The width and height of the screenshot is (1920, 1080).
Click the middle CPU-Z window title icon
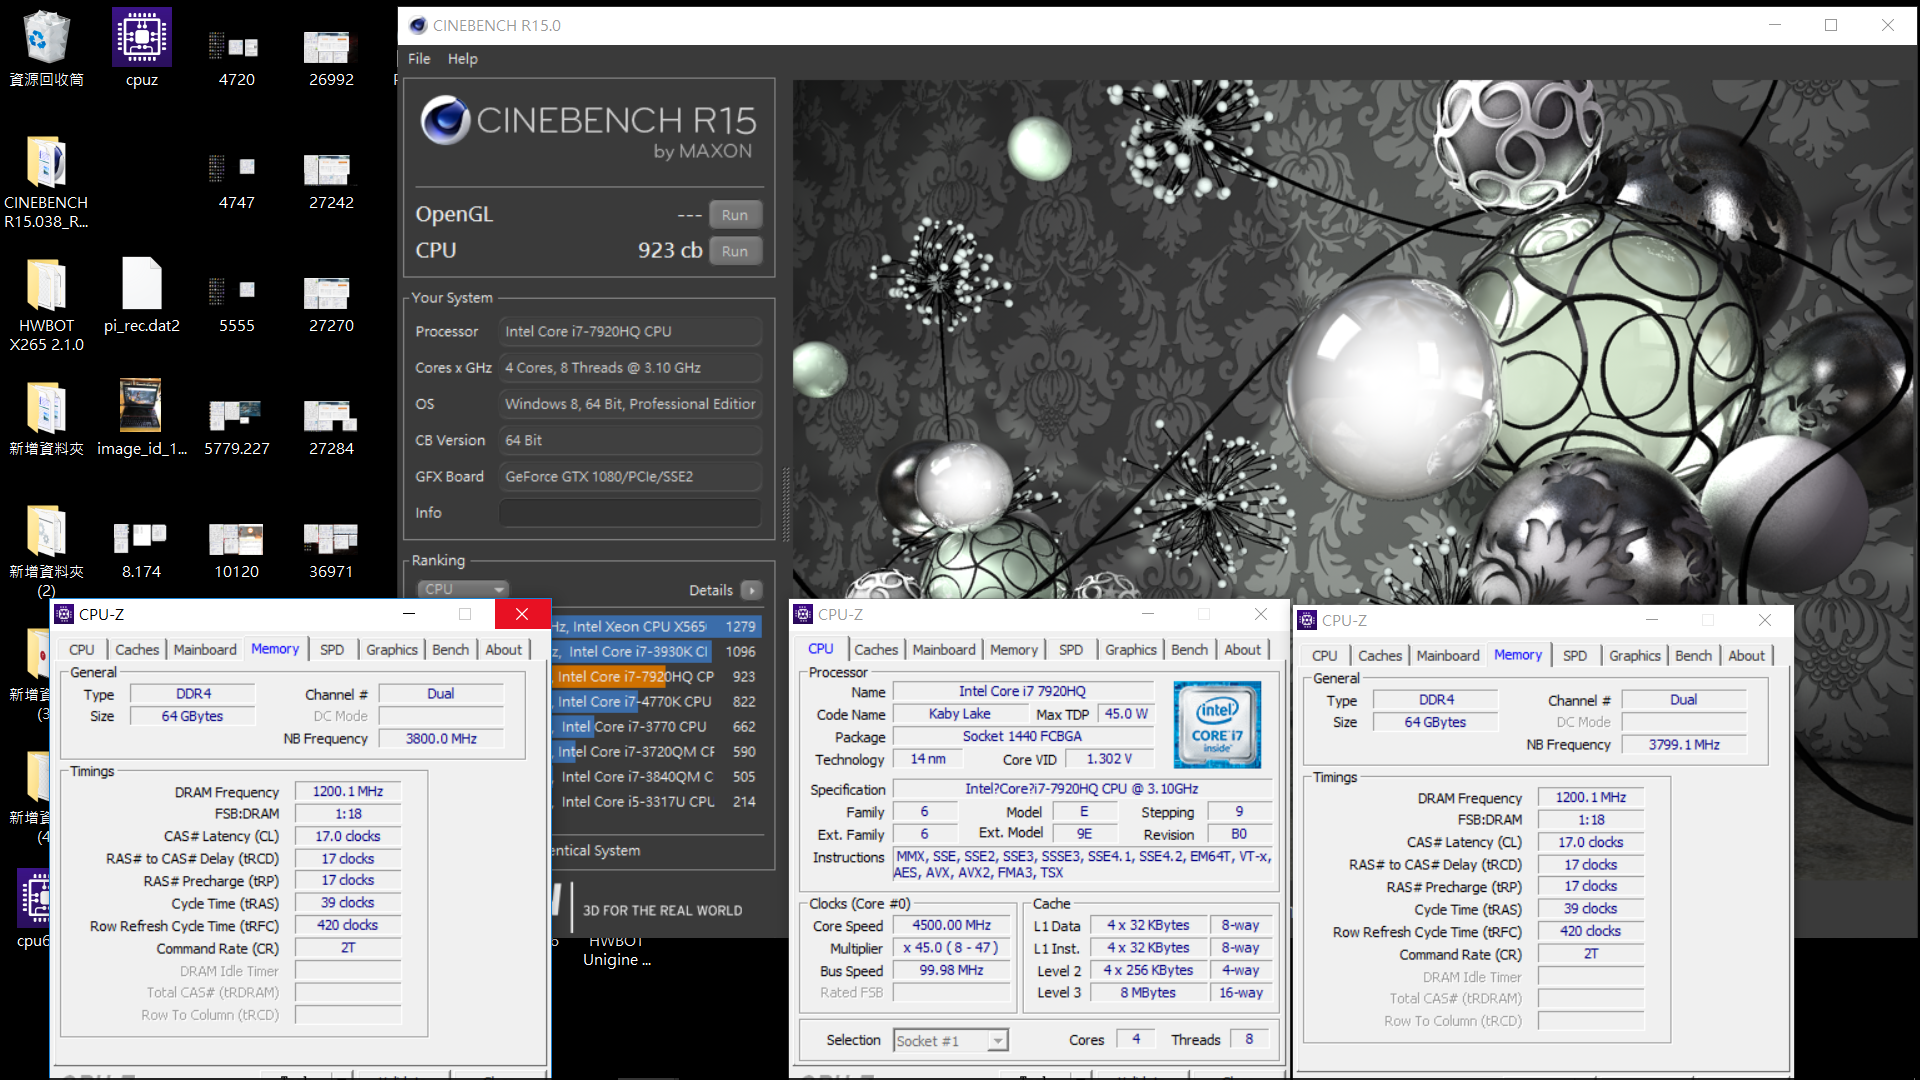tap(803, 614)
